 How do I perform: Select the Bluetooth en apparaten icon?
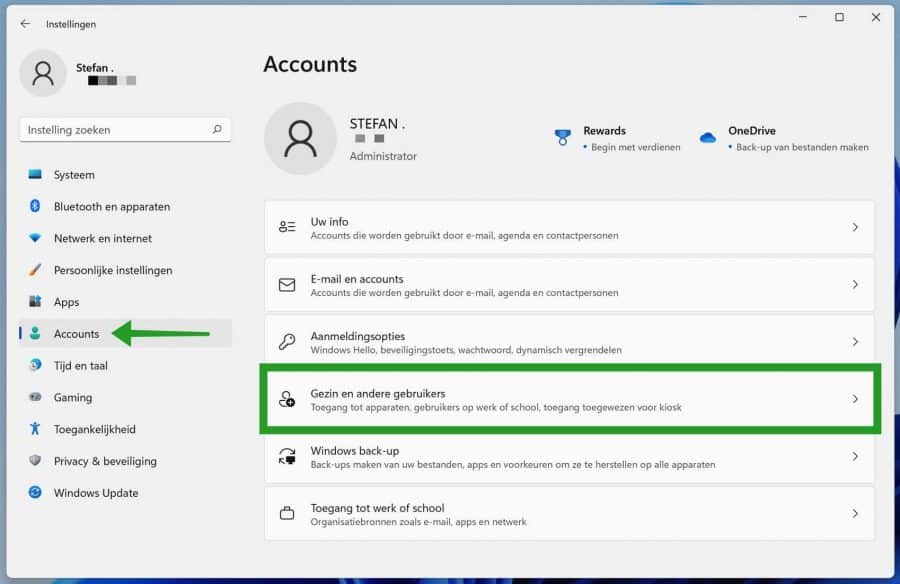tap(33, 206)
